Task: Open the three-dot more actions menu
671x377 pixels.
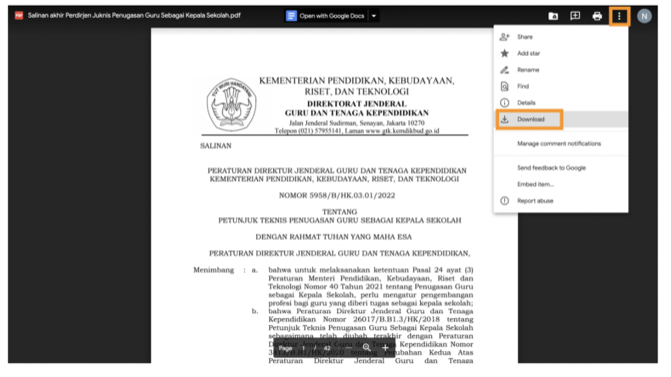Action: (x=619, y=16)
